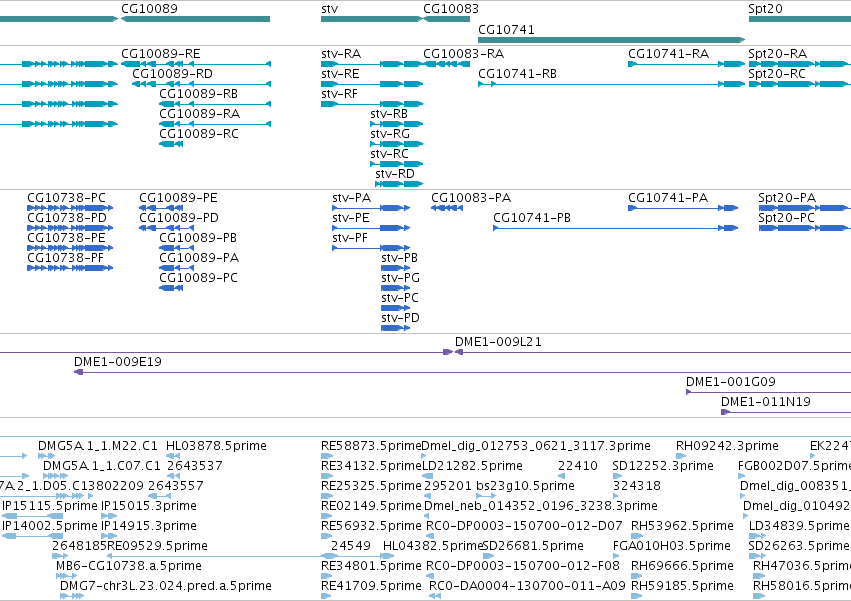Select the Spt20 gene bar
Image resolution: width=851 pixels, height=601 pixels.
click(799, 19)
